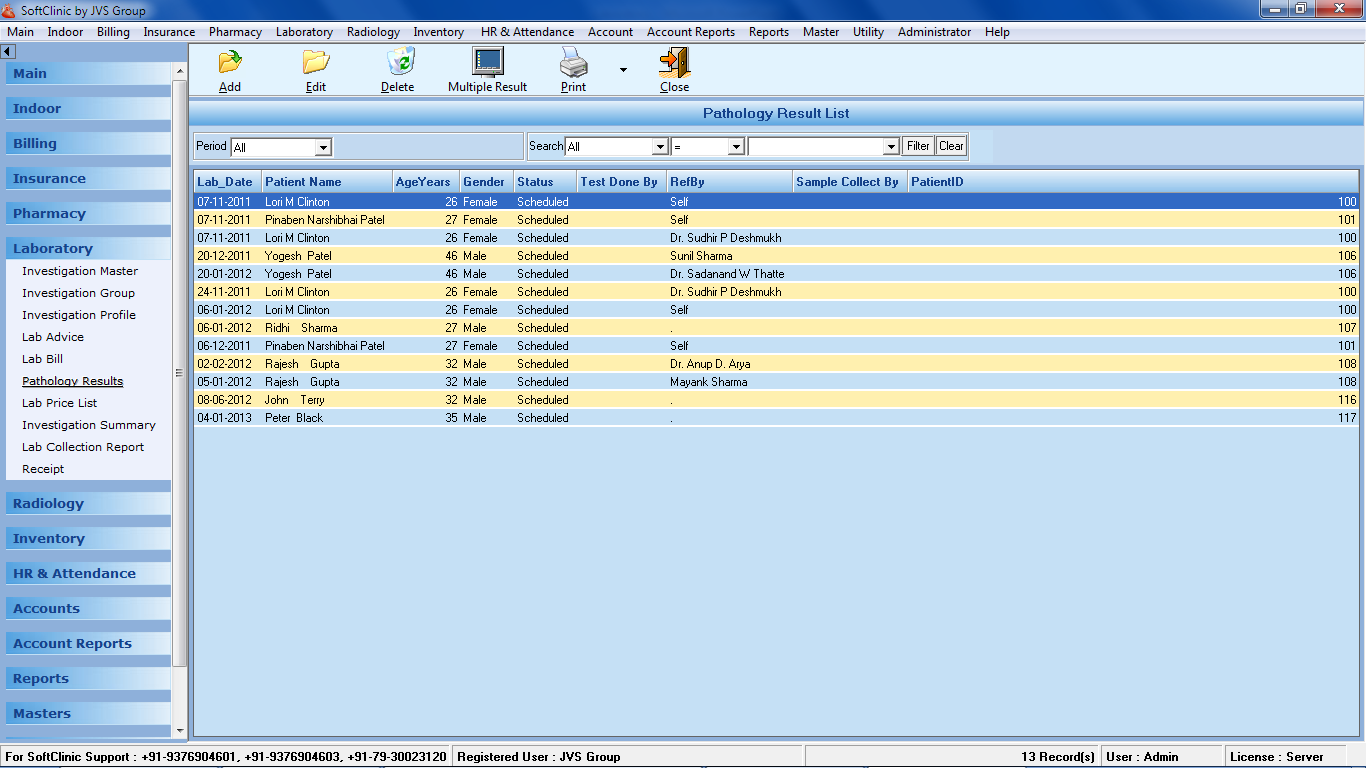
Task: Click the Edit folder icon
Action: click(x=316, y=63)
